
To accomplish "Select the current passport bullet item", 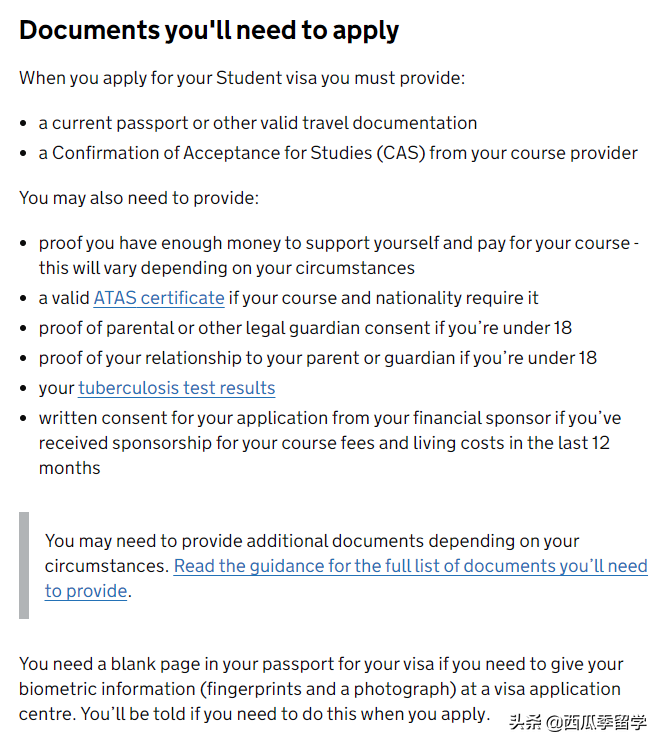I will 257,123.
